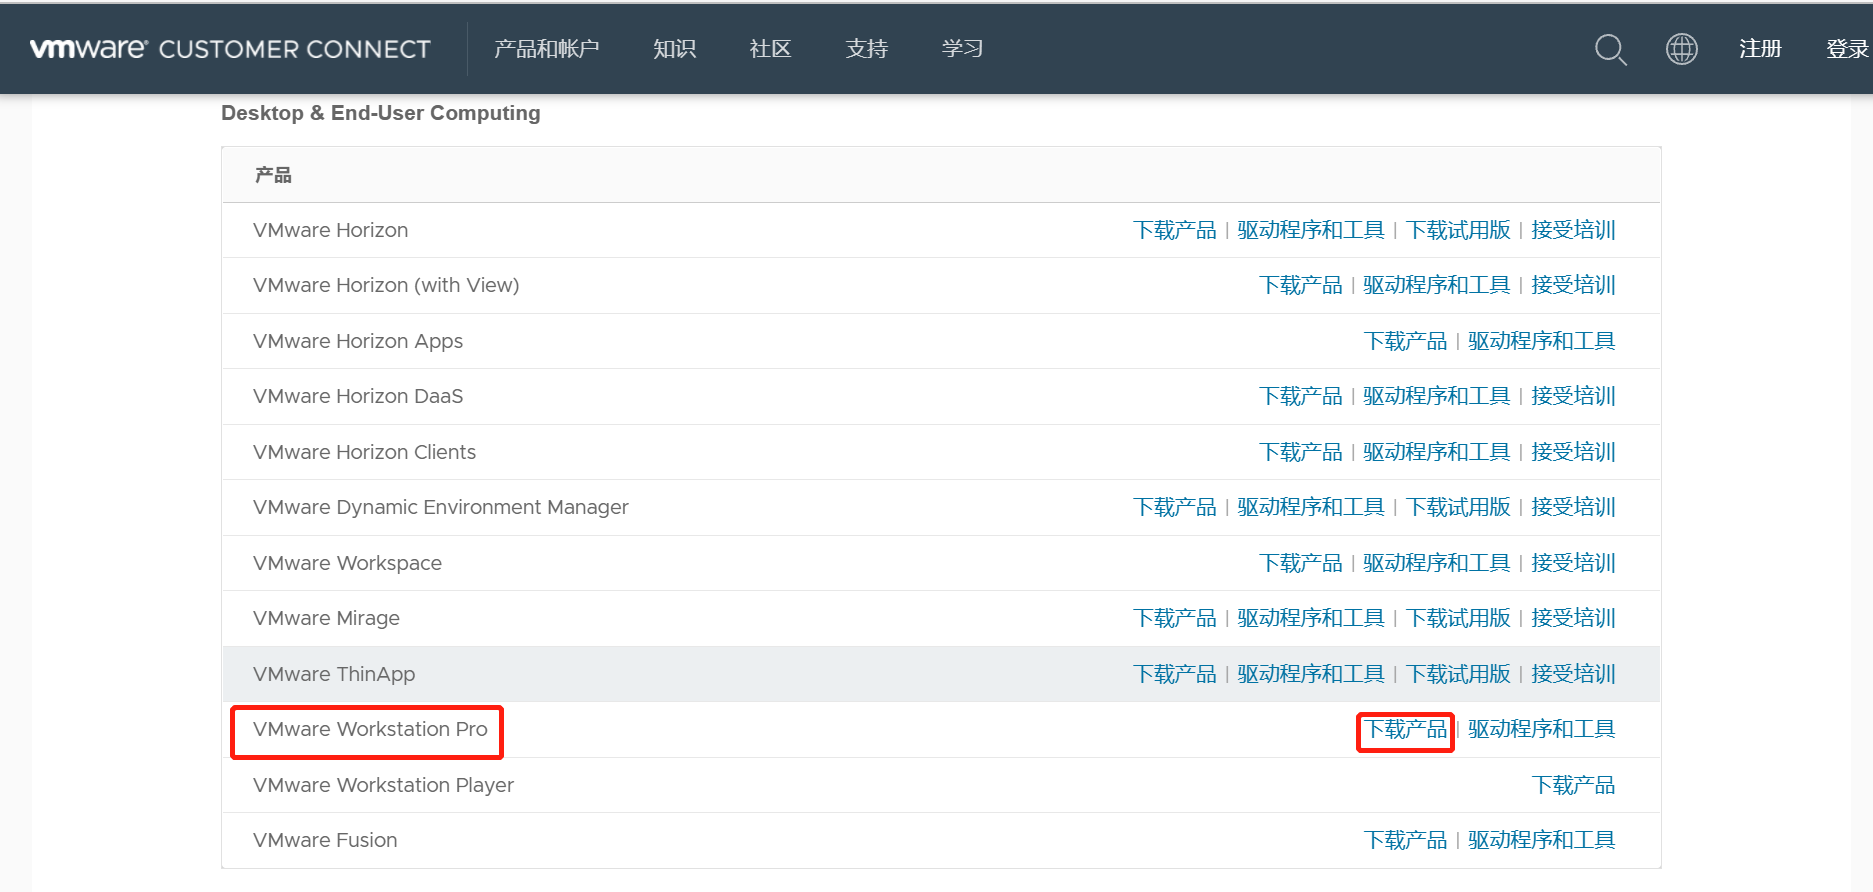Click 驱动程序和工具 for VMware Horizon Clients
Viewport: 1873px width, 892px height.
(x=1437, y=452)
